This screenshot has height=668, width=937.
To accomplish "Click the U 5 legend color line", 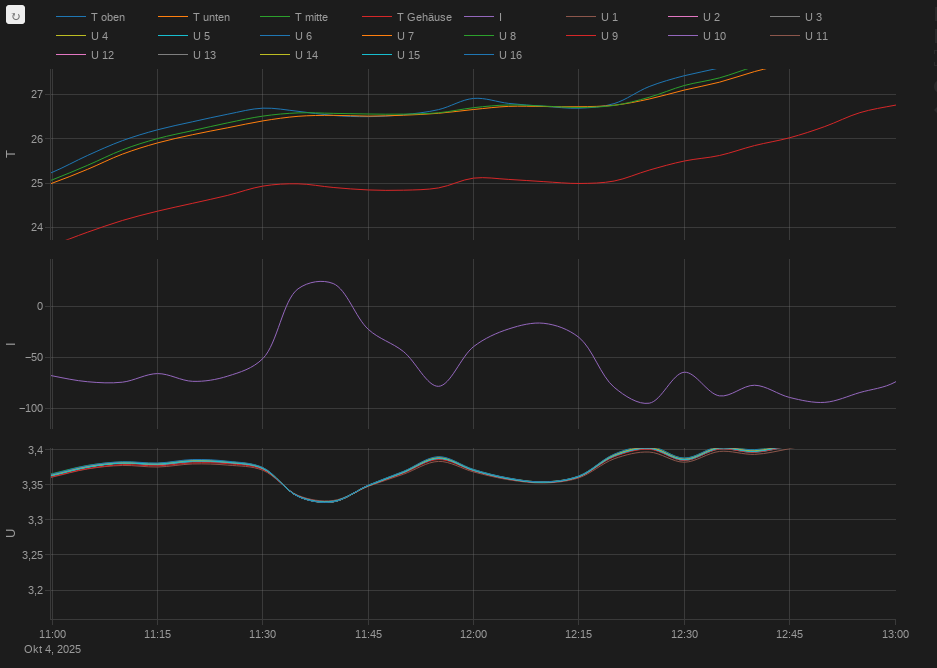I will (172, 36).
